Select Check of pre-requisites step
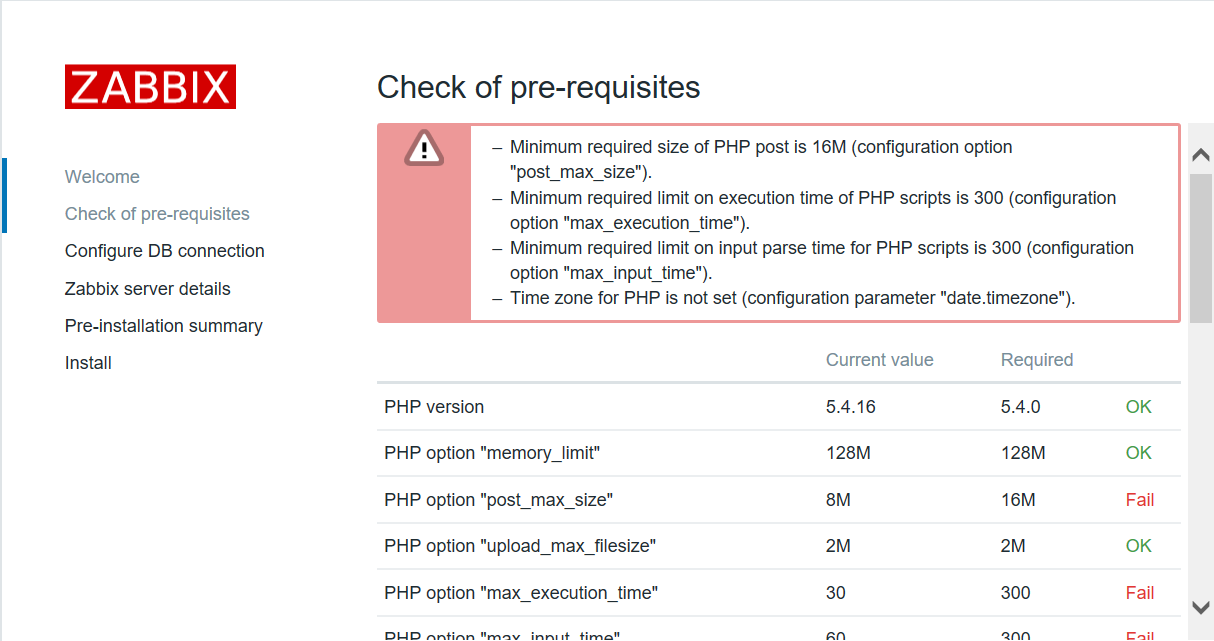Viewport: 1214px width, 641px height. point(157,214)
